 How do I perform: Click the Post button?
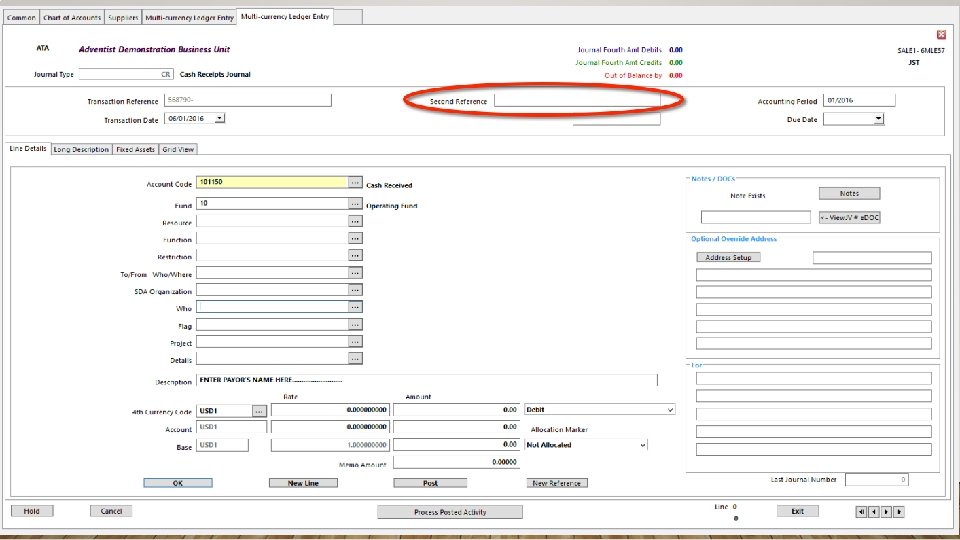[430, 483]
